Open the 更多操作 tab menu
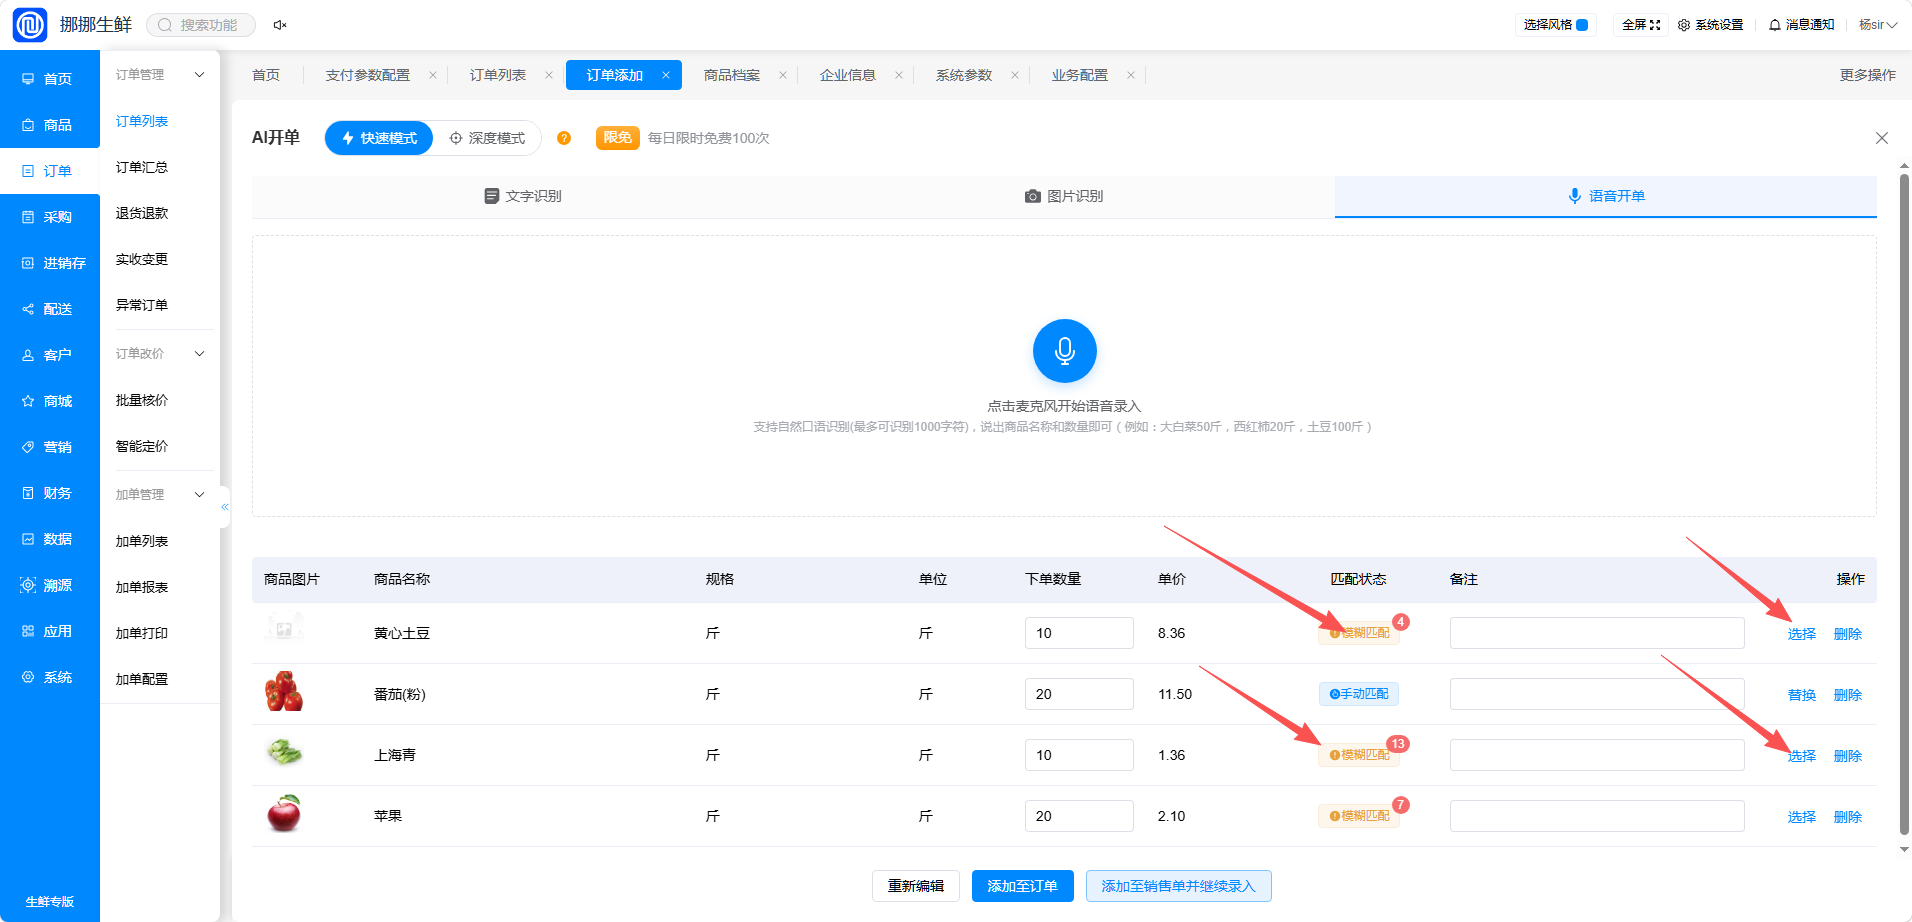 pos(1867,75)
